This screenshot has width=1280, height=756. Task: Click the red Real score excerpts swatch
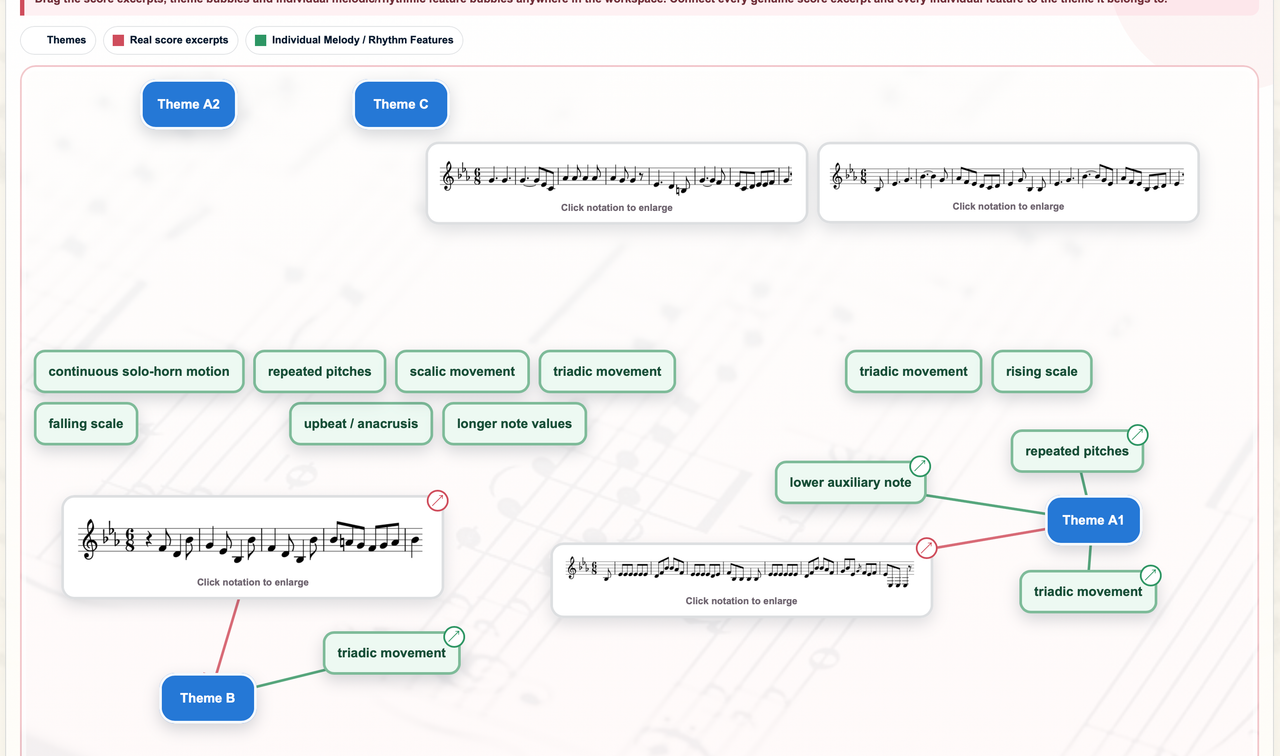coord(118,40)
